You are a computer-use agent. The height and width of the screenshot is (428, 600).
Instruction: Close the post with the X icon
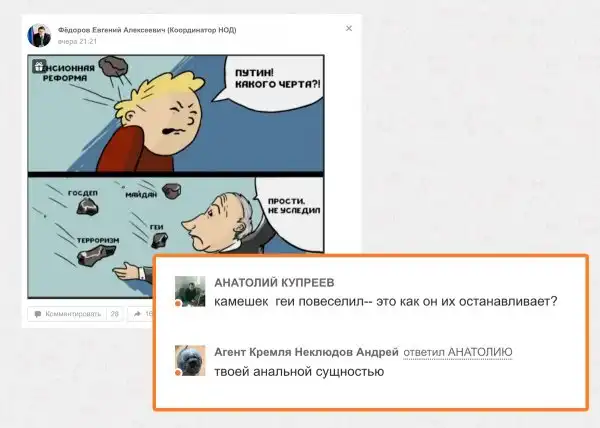click(x=348, y=29)
